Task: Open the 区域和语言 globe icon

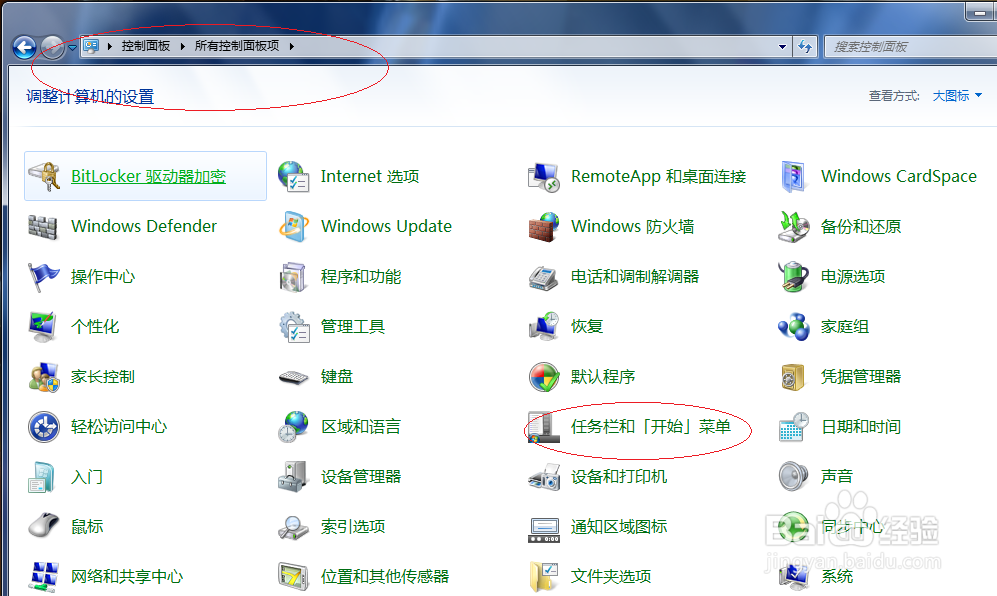Action: (294, 427)
